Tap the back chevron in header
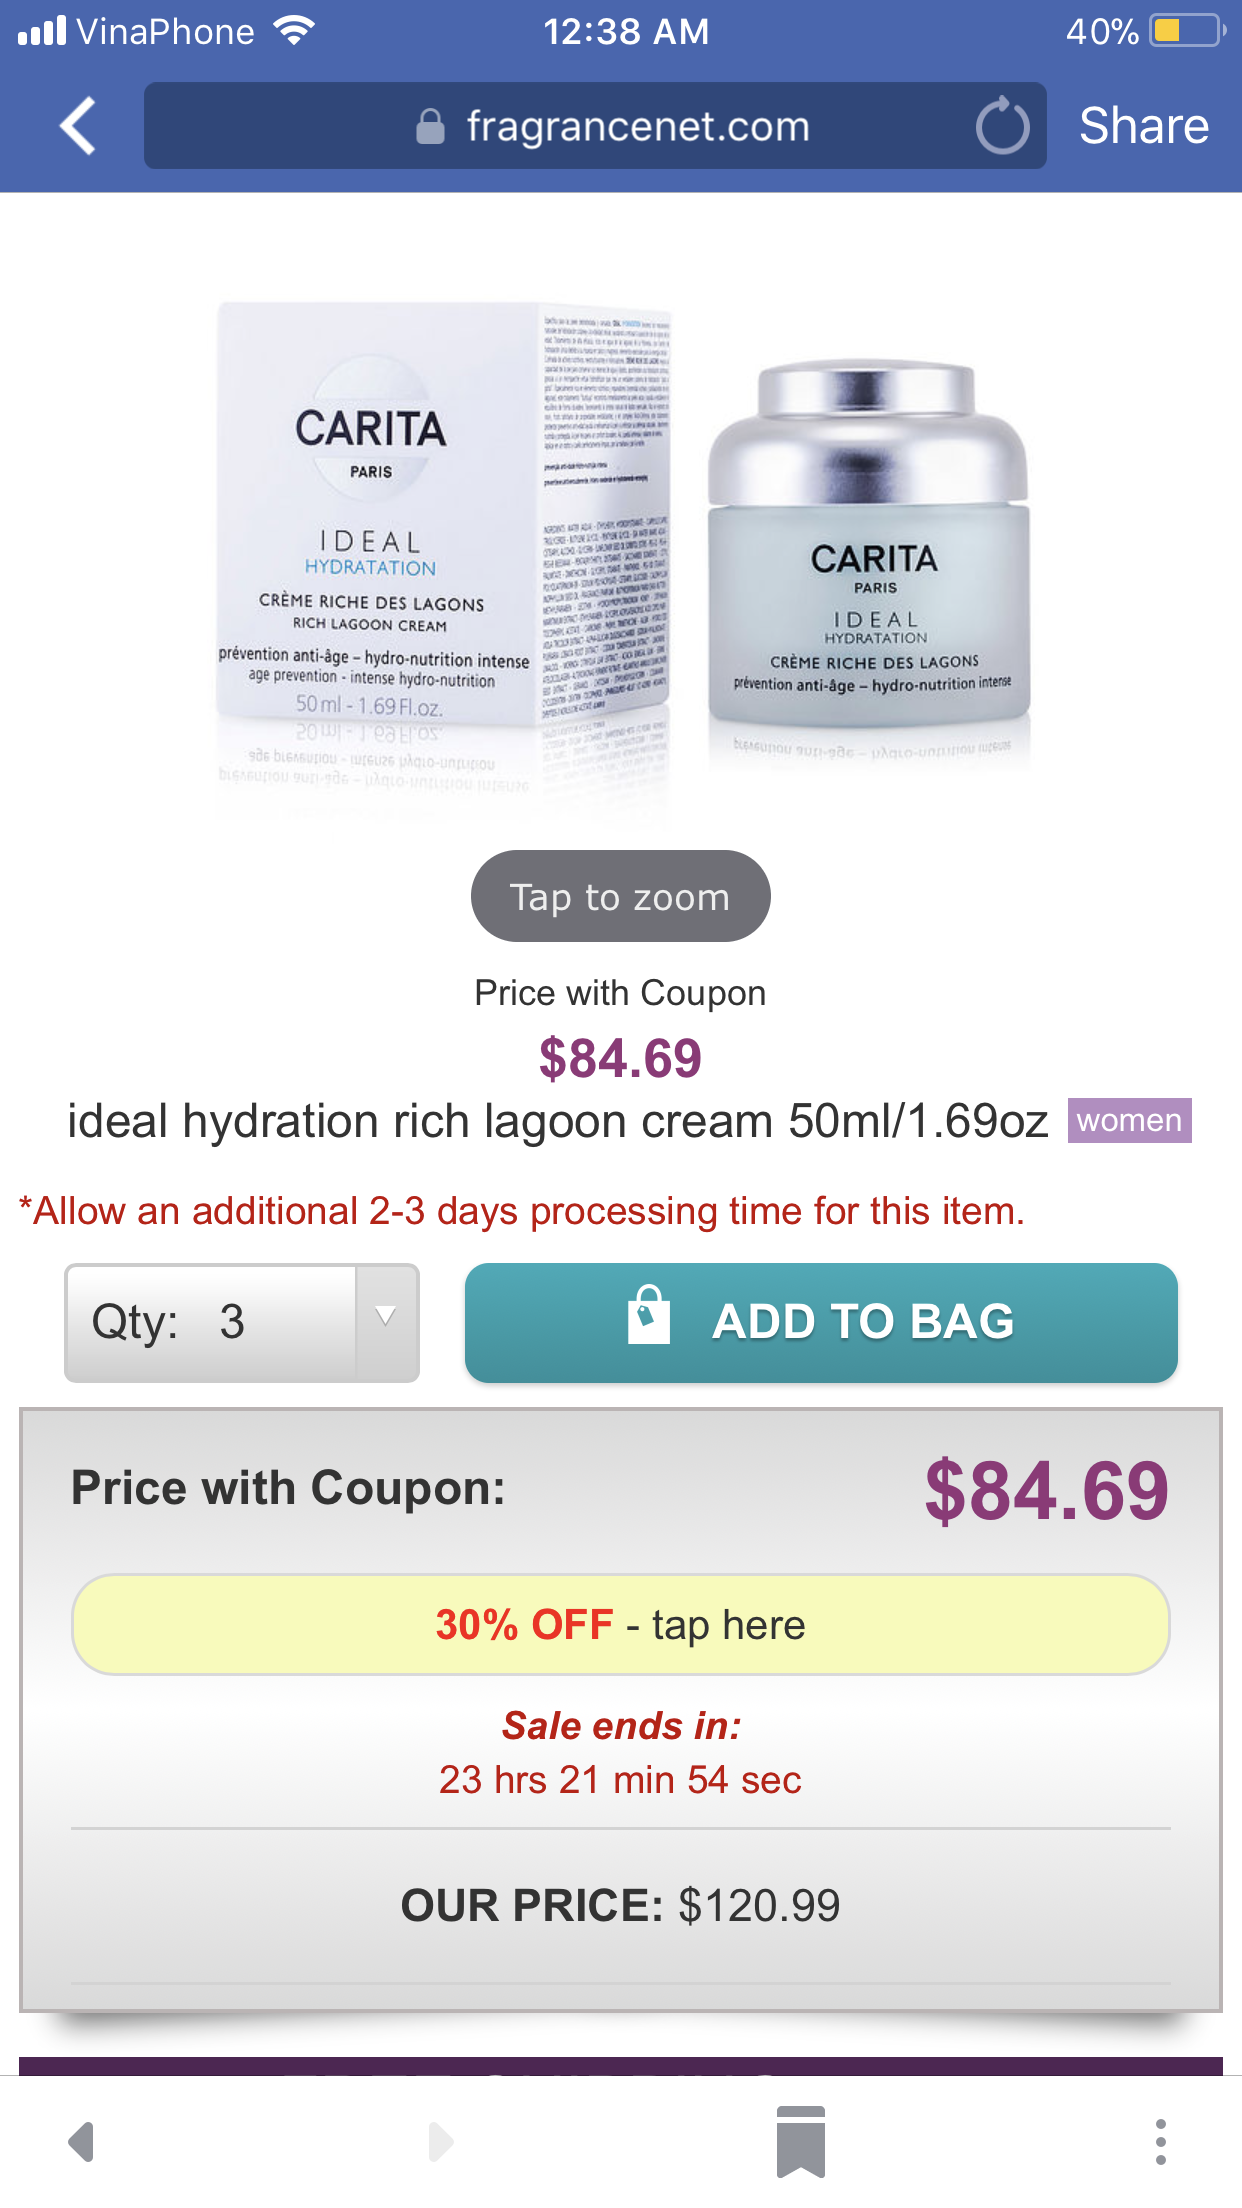The height and width of the screenshot is (2208, 1242). pyautogui.click(x=78, y=126)
